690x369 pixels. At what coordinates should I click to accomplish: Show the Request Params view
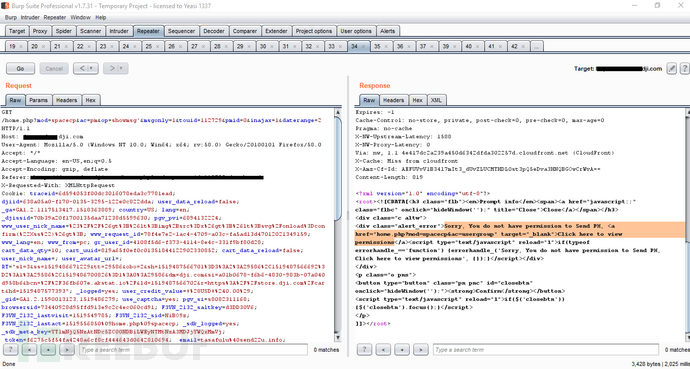[x=38, y=100]
